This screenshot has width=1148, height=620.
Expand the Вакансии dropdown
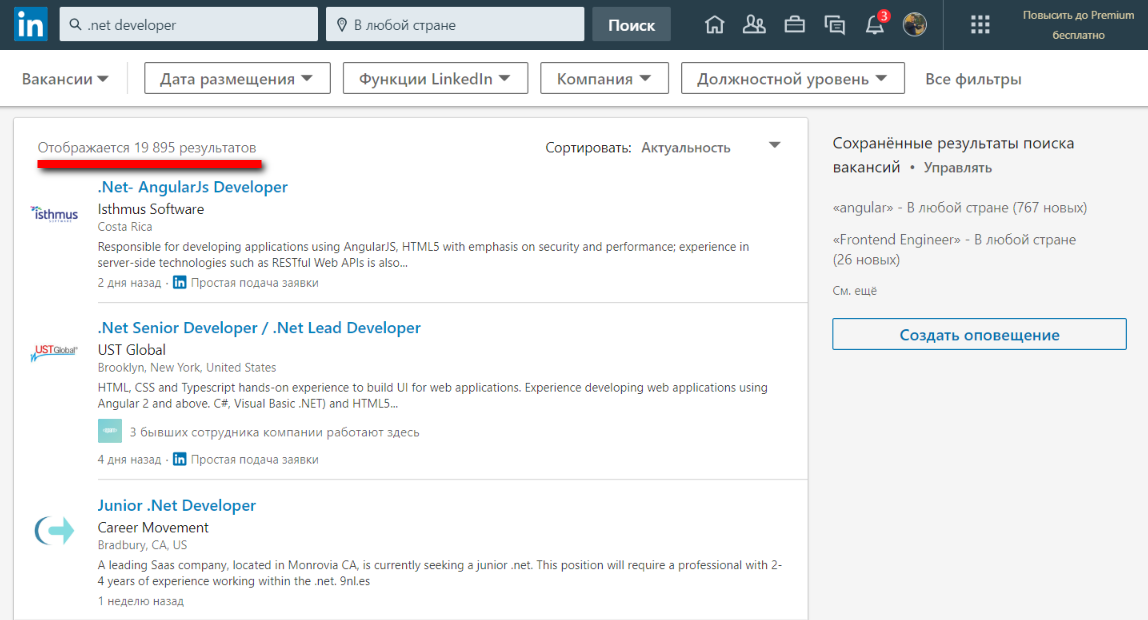[65, 79]
